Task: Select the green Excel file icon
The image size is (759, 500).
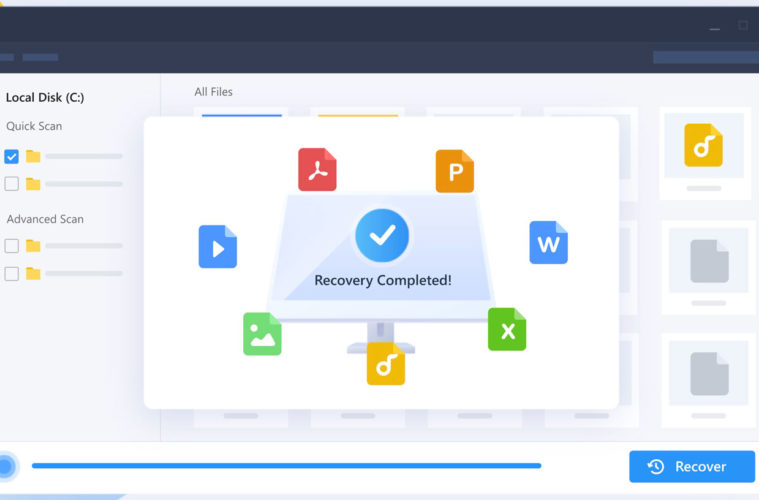Action: [507, 329]
